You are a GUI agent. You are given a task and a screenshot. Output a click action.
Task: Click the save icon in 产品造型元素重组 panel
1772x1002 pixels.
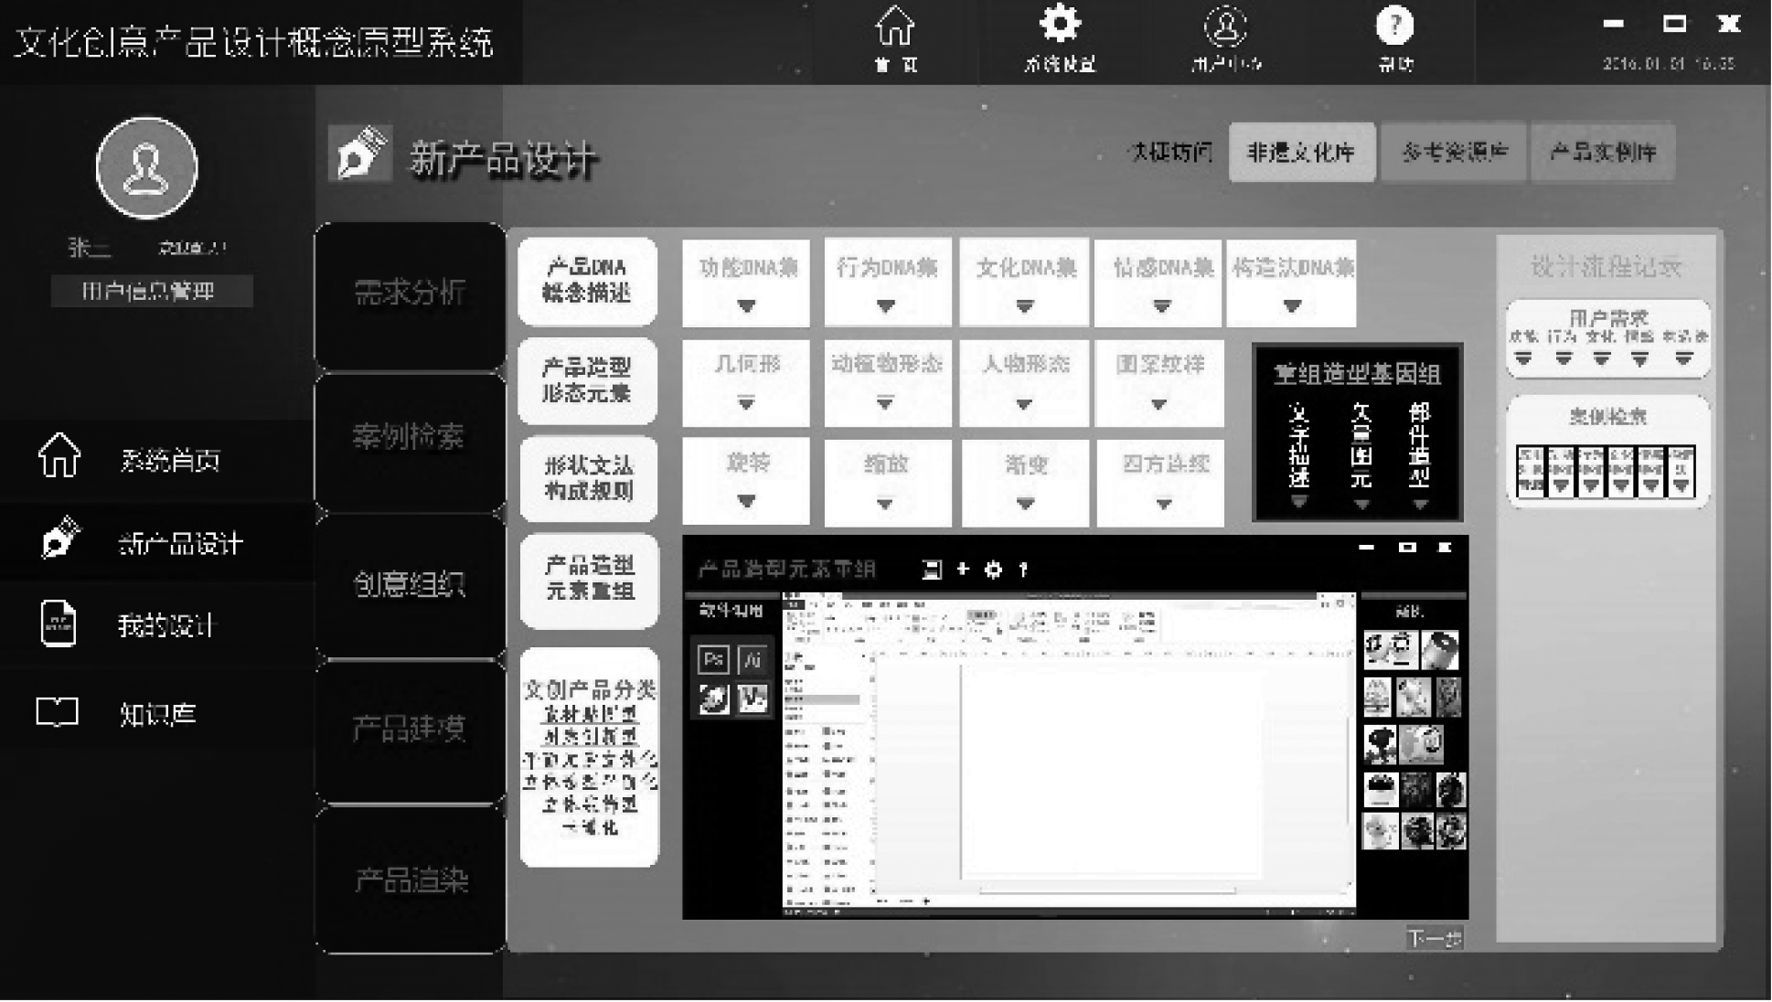pyautogui.click(x=931, y=569)
